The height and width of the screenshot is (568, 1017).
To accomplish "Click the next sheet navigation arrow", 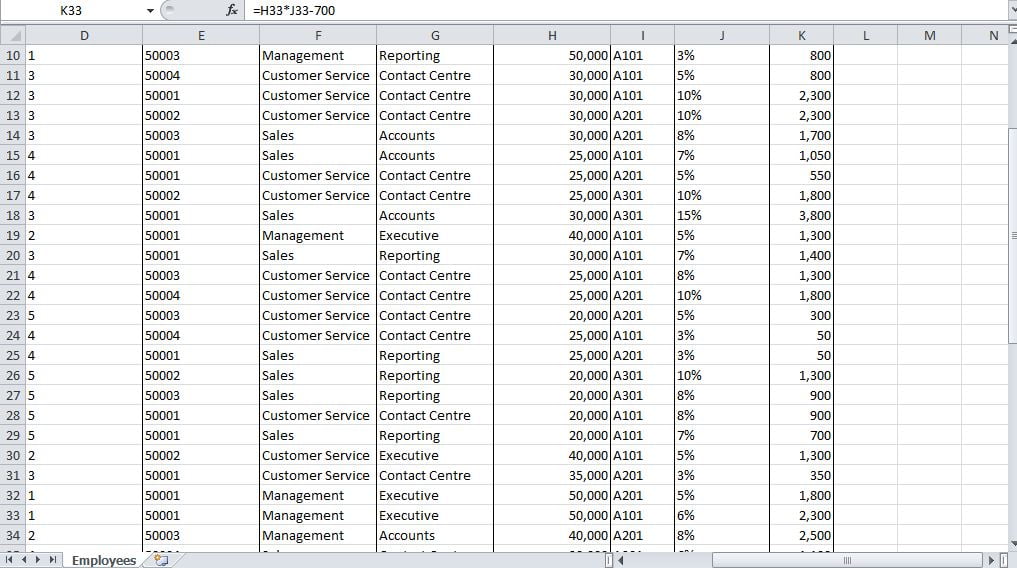I will click(x=38, y=560).
